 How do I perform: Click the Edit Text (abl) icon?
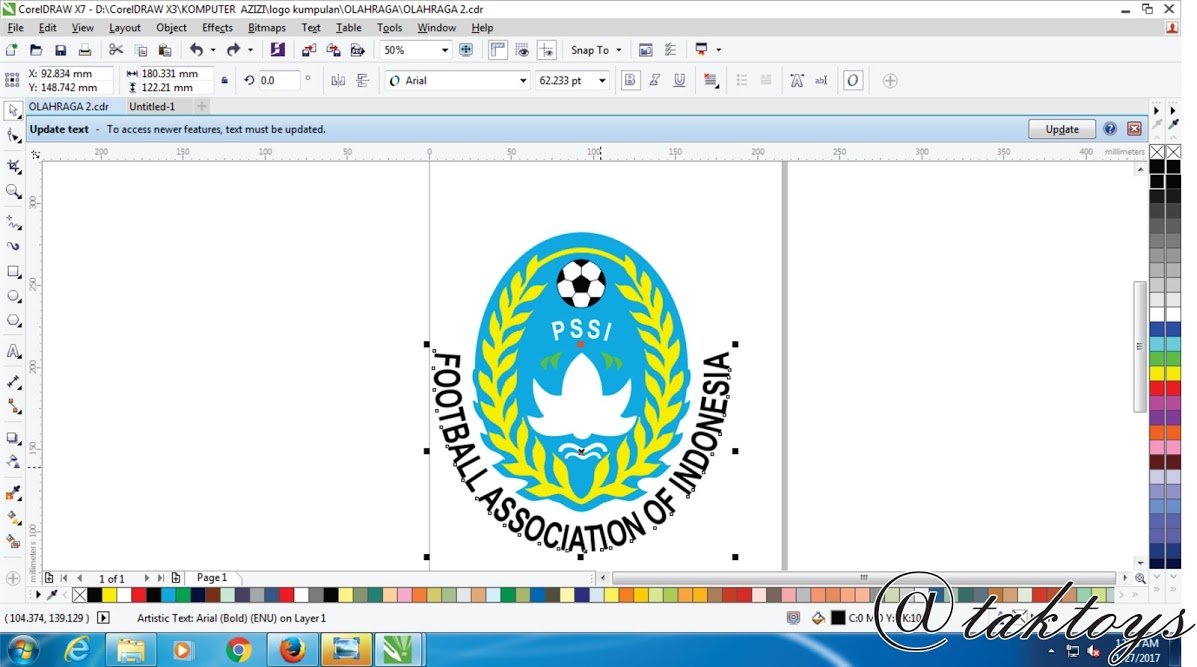tap(821, 81)
